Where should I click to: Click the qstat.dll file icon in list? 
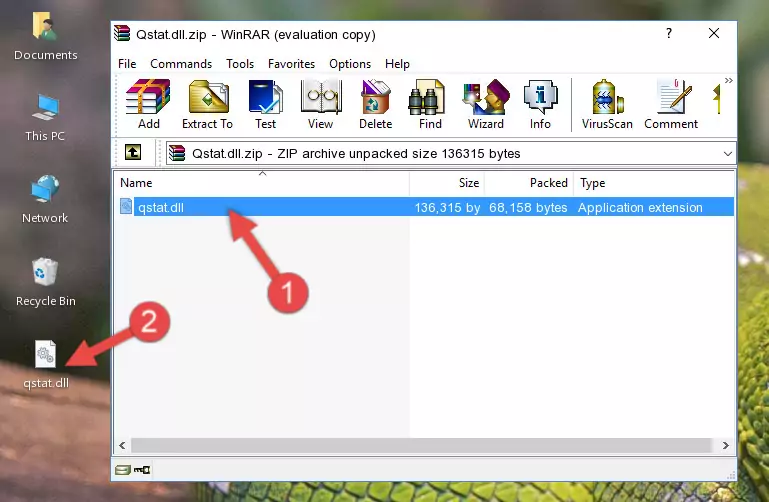point(126,206)
